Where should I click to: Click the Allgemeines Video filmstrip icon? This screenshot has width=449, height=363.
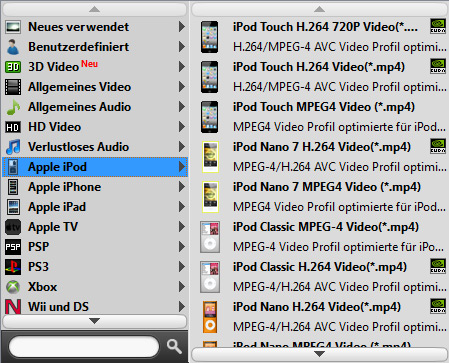[13, 87]
